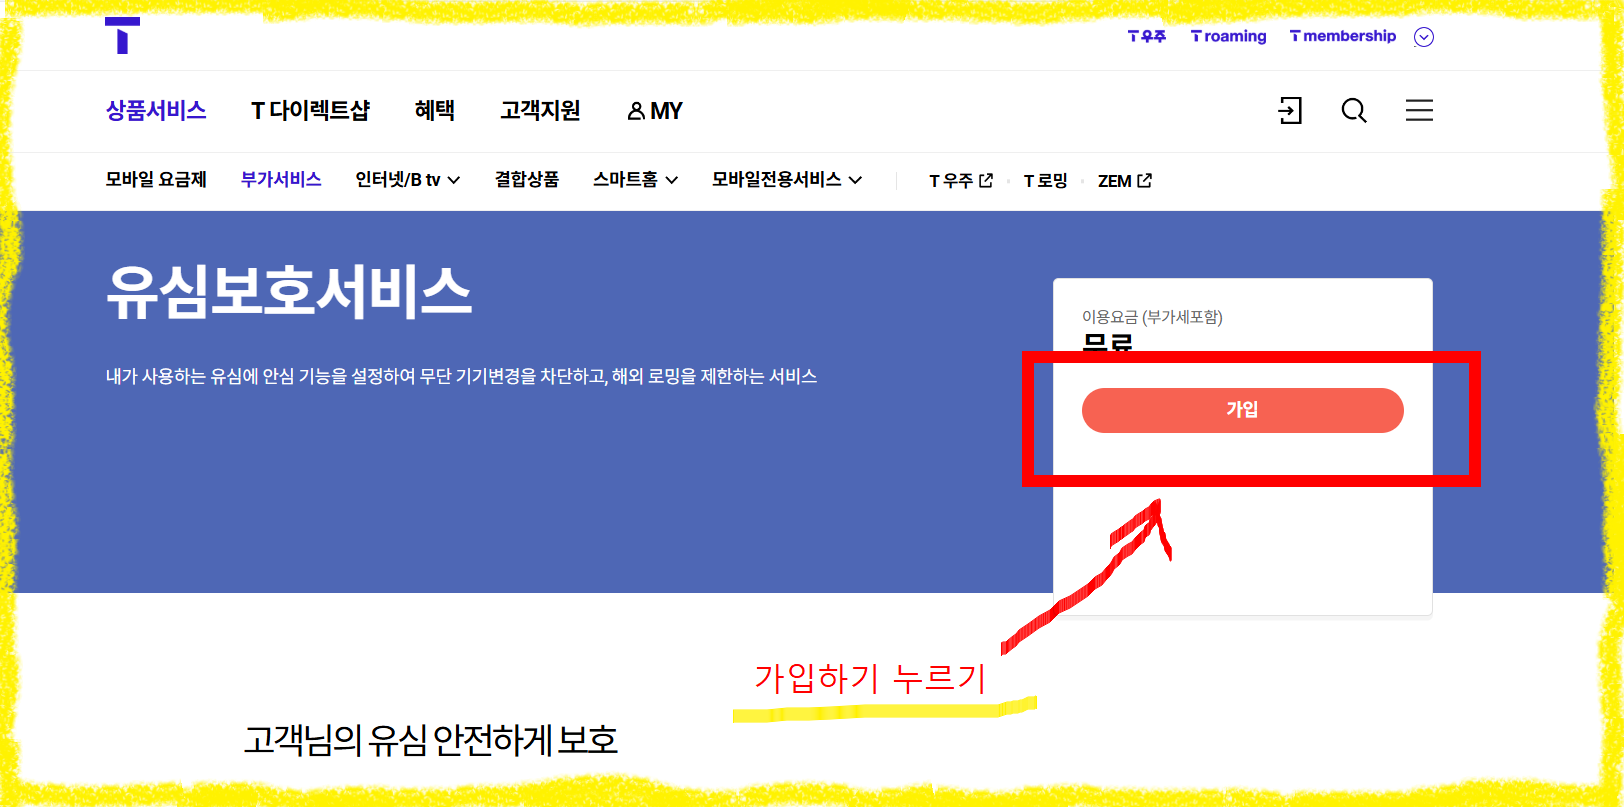Screen dimensions: 1624x807
Task: Click the 유심보호서비스 page title
Action: (289, 292)
